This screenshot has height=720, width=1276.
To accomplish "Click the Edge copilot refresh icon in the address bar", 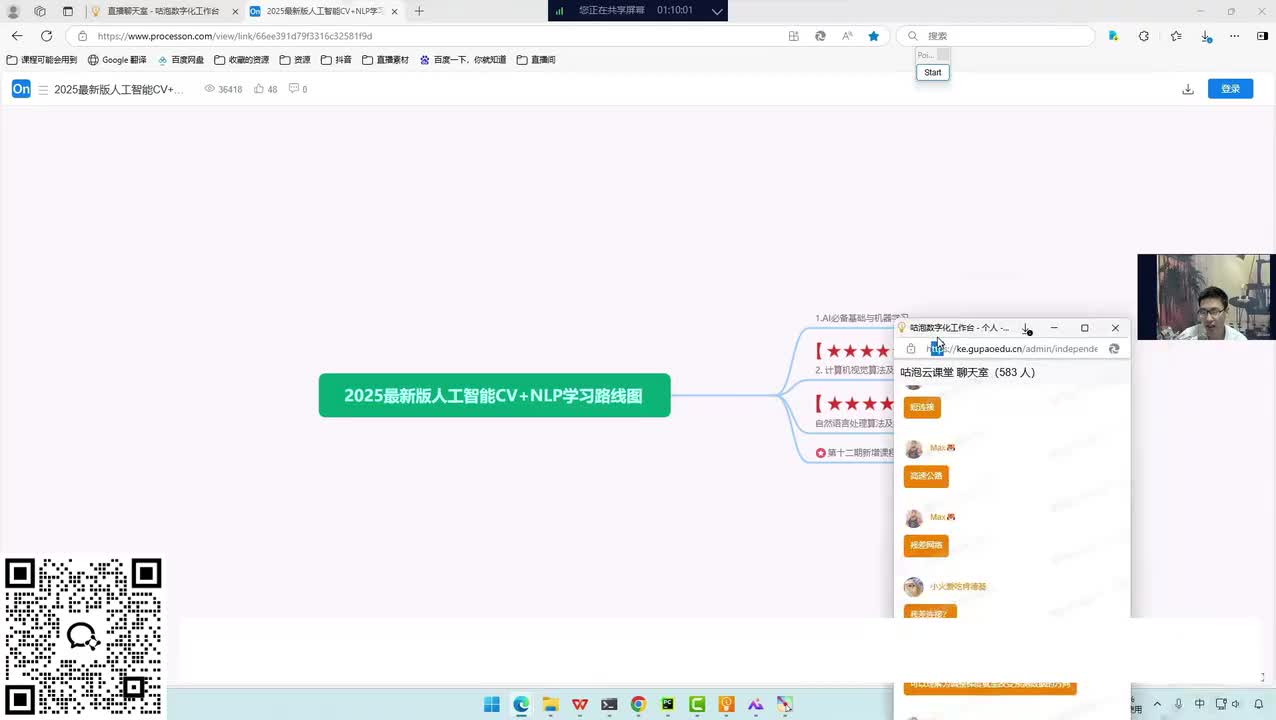I will click(x=820, y=36).
